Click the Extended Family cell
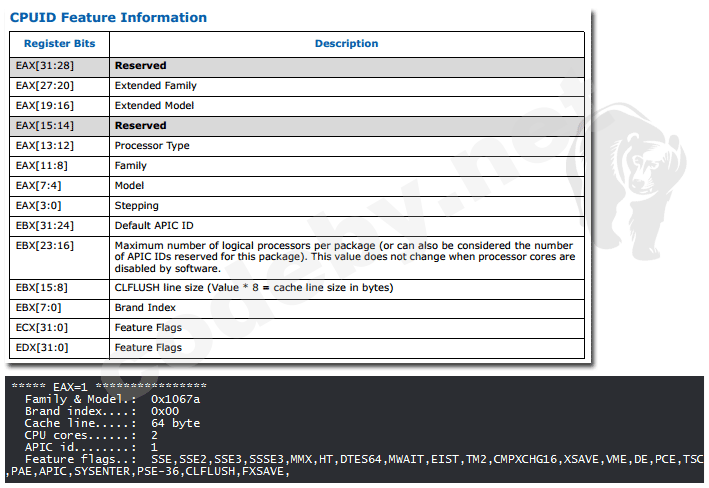This screenshot has height=488, width=709. coord(155,86)
